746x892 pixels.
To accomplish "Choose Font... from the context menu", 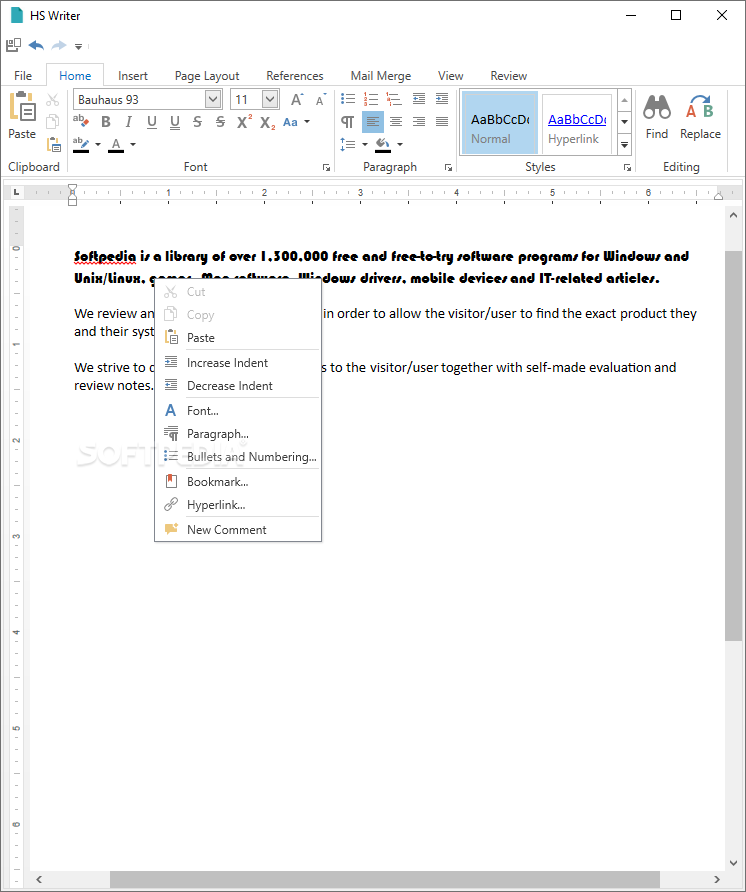I will pos(238,411).
